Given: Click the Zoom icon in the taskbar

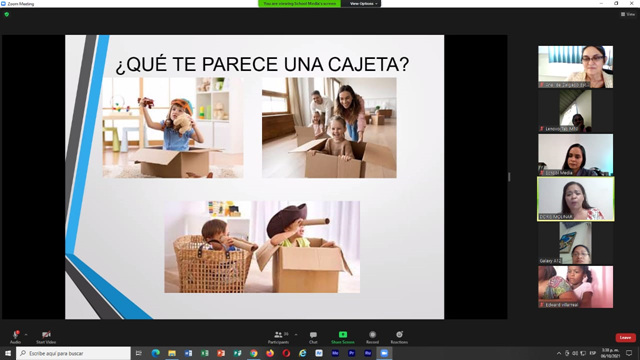Looking at the screenshot, I should pyautogui.click(x=384, y=353).
